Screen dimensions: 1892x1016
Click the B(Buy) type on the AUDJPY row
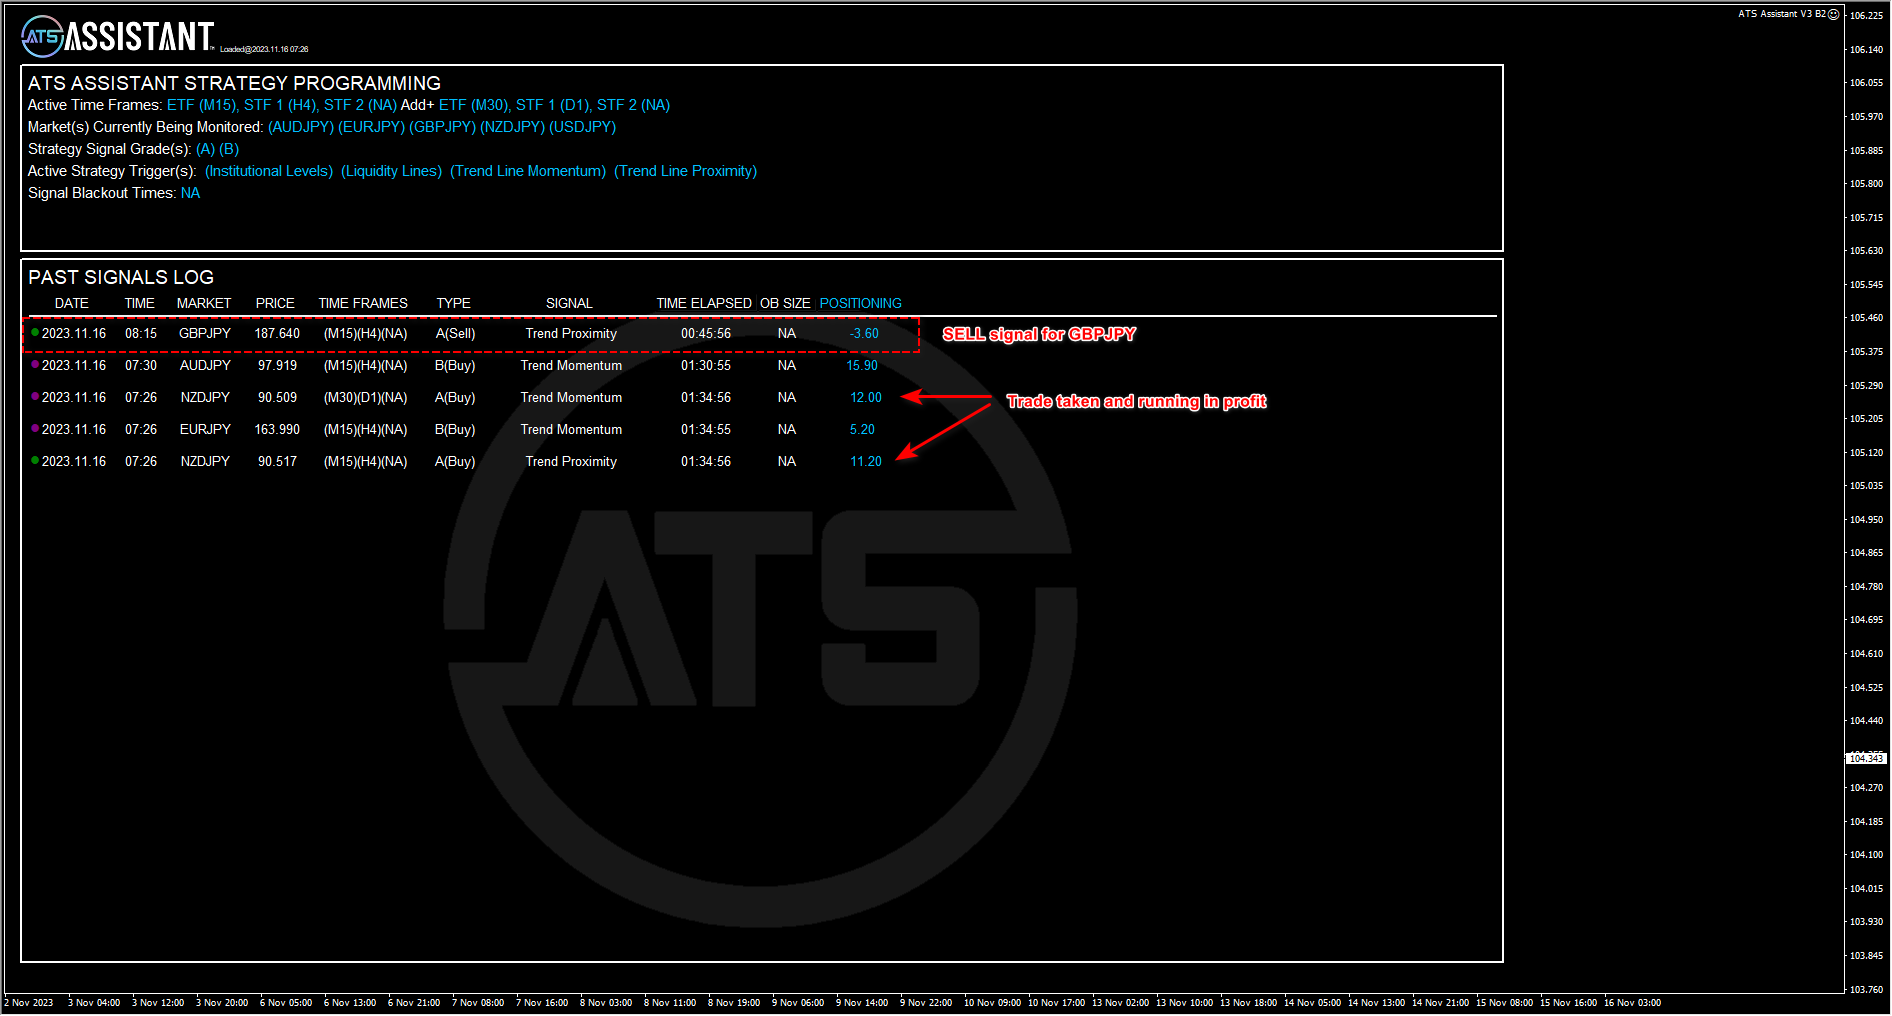click(x=455, y=365)
